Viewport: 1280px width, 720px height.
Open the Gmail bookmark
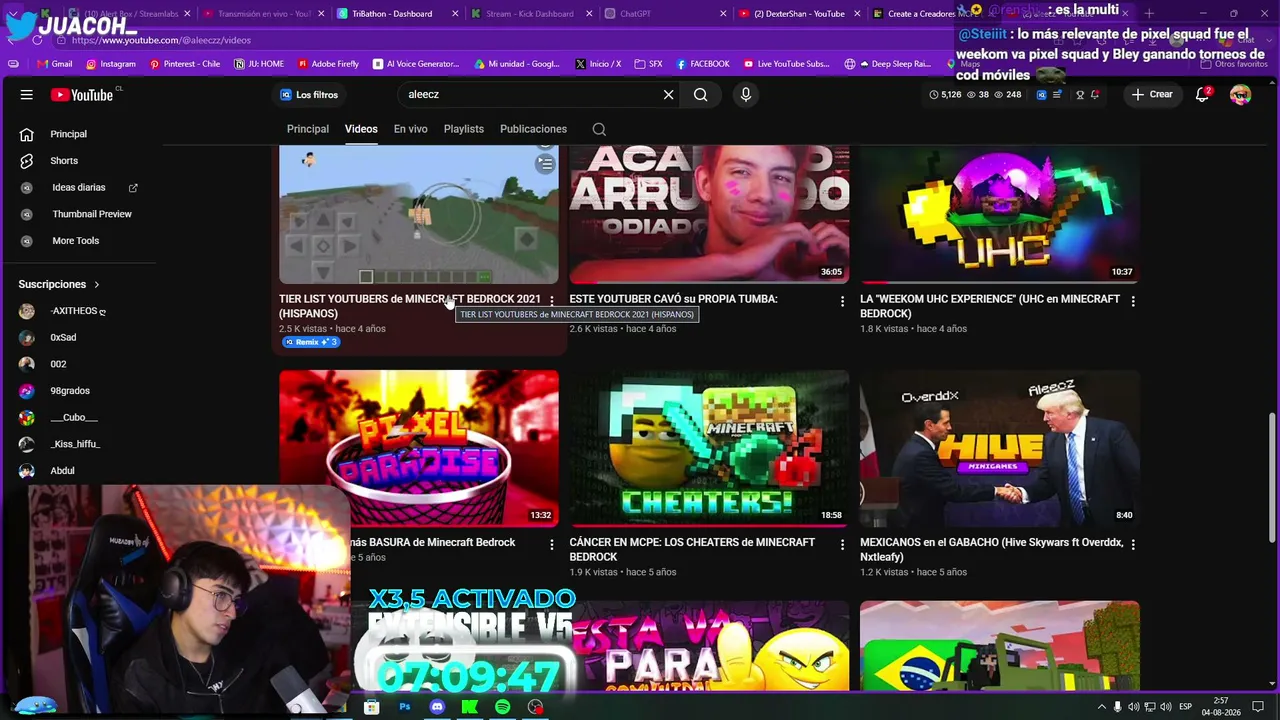pyautogui.click(x=54, y=64)
